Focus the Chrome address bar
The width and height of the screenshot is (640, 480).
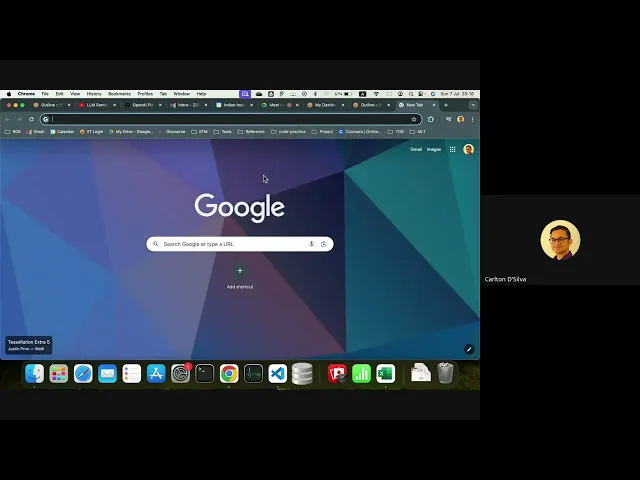pos(231,119)
